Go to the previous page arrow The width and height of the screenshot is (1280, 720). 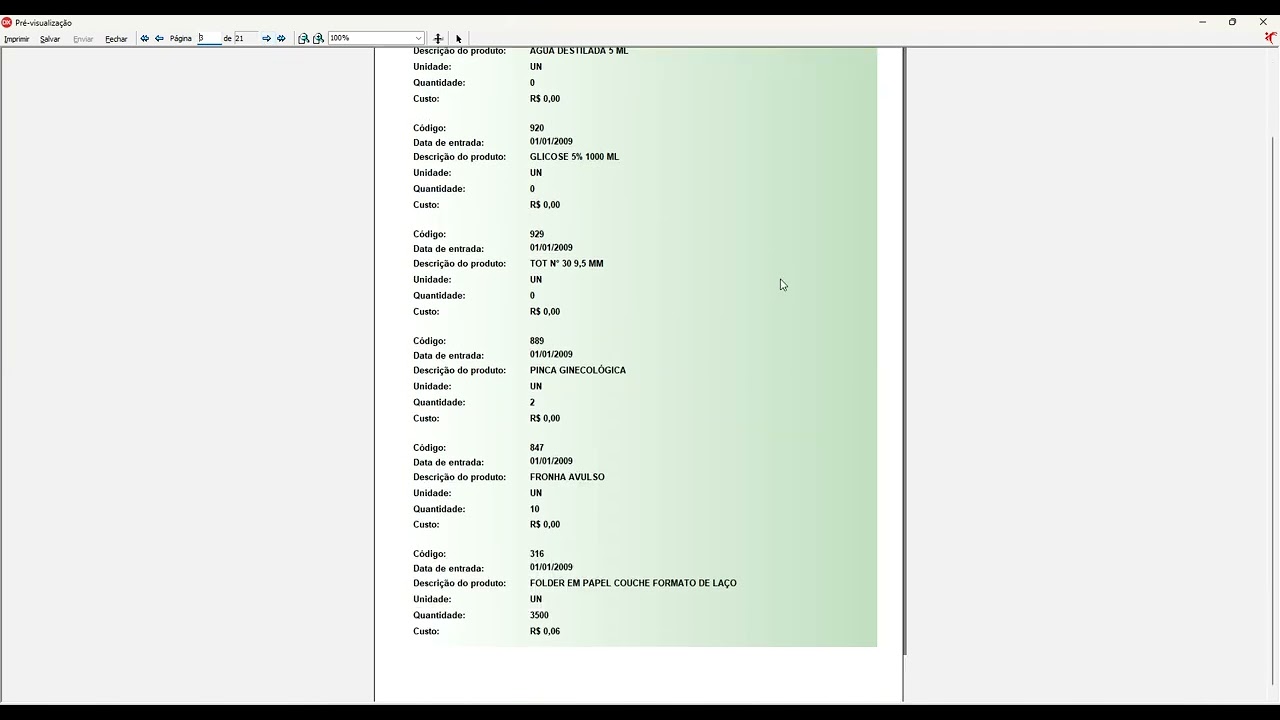coord(159,38)
